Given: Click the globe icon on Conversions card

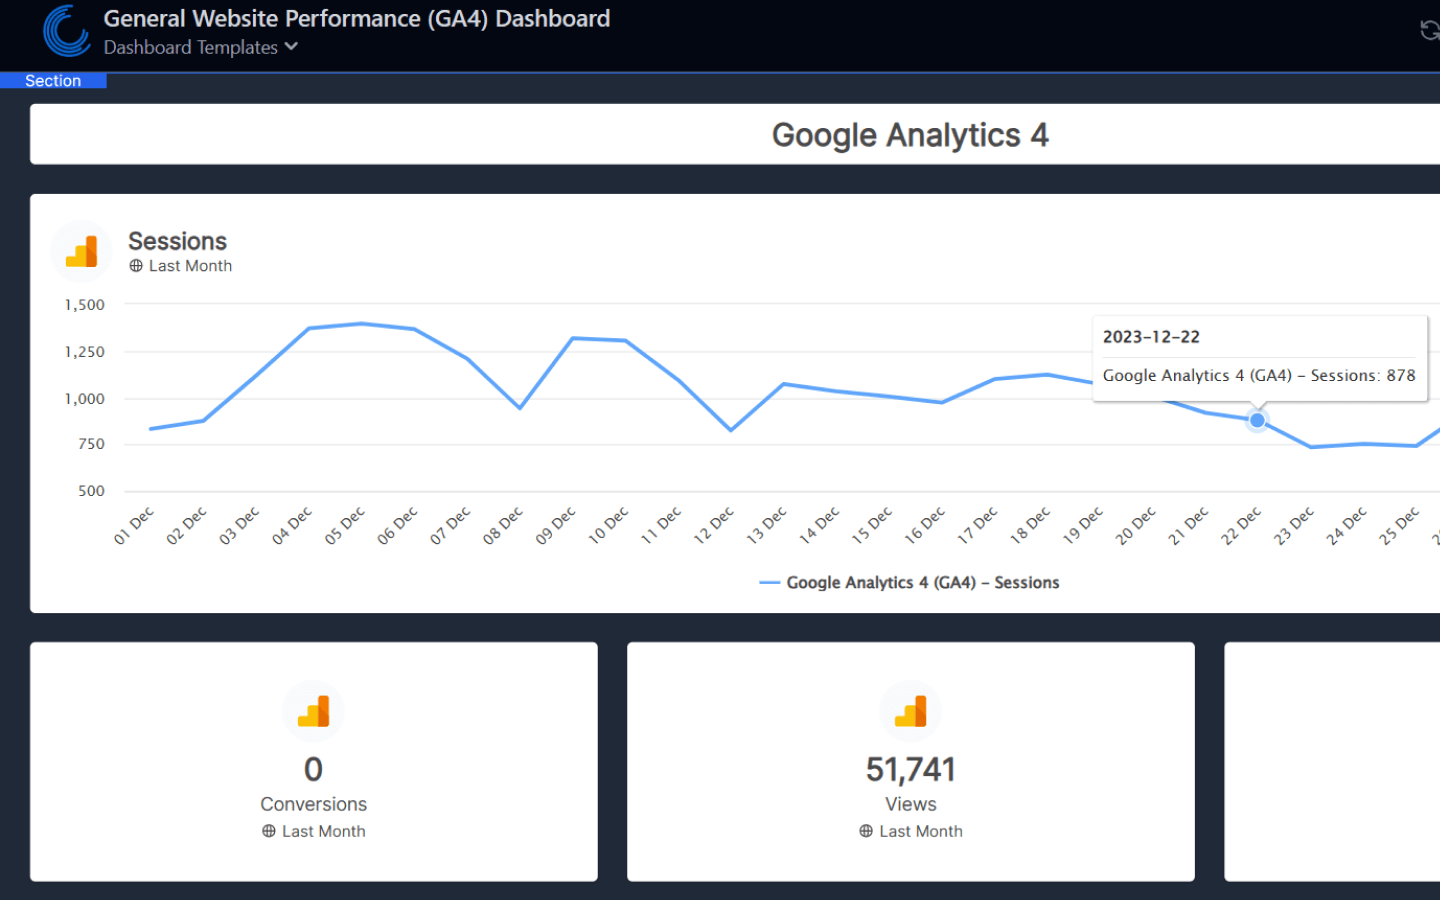Looking at the screenshot, I should pos(266,831).
